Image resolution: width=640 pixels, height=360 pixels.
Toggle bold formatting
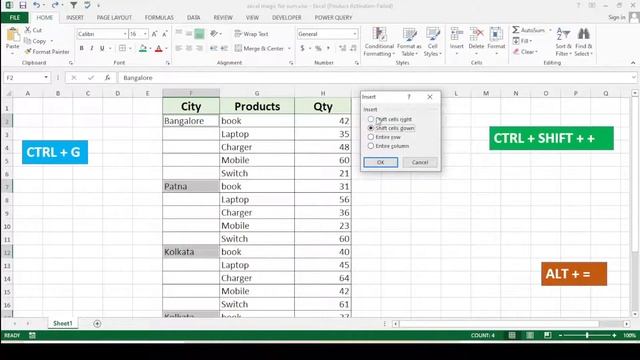pos(82,48)
